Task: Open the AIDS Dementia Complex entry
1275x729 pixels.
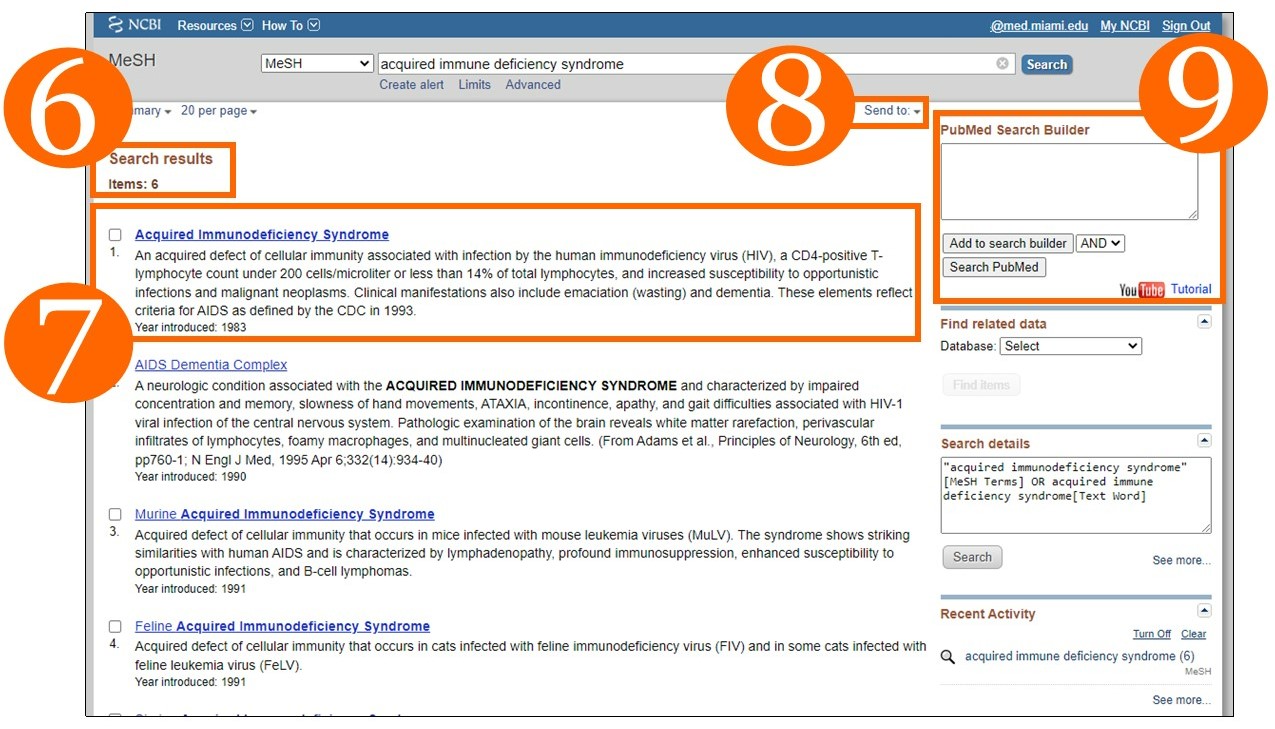Action: tap(210, 364)
